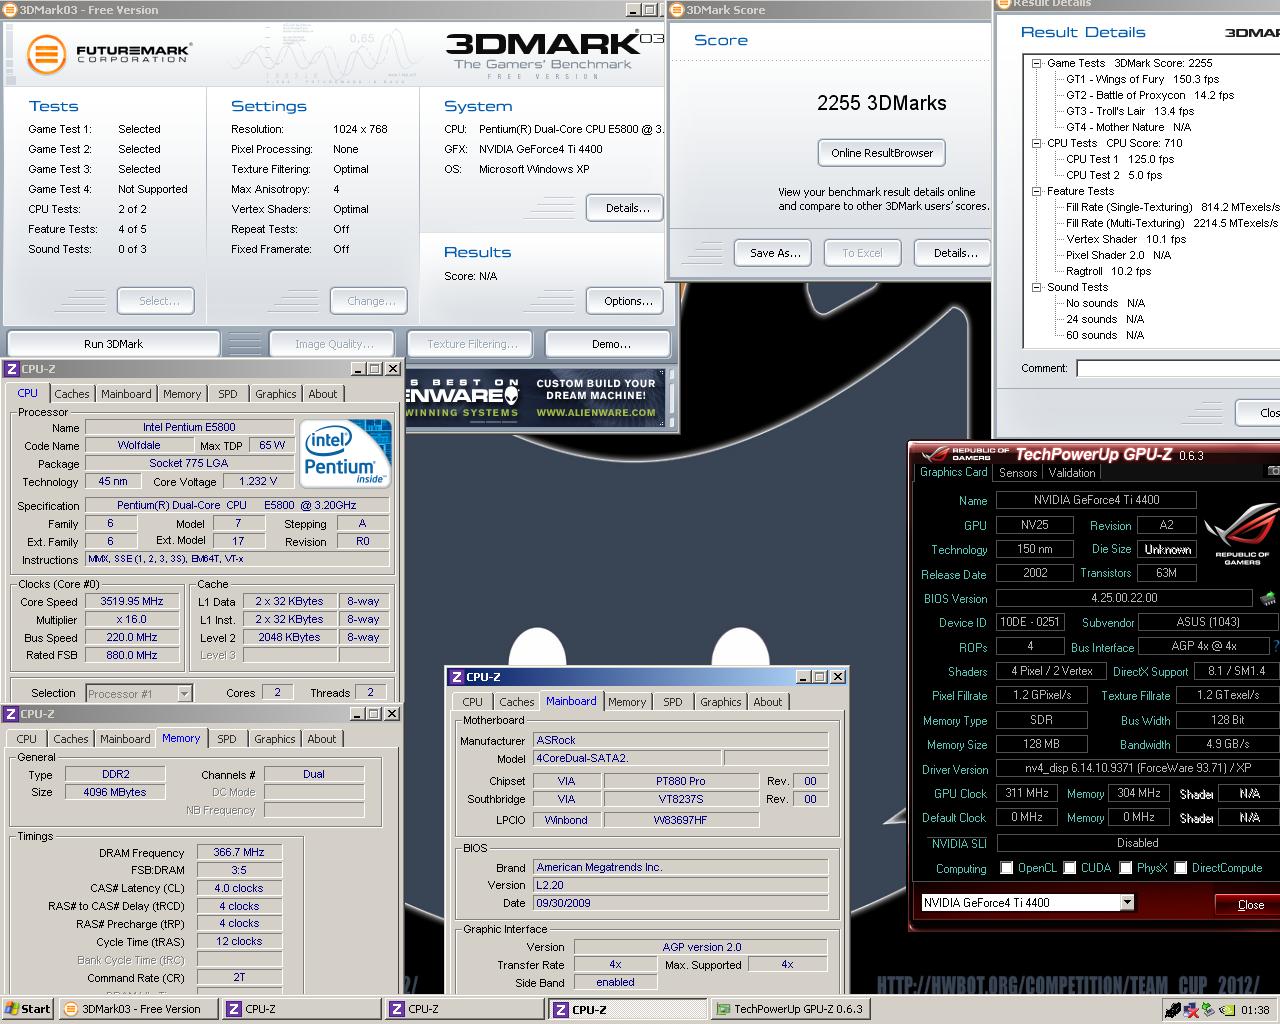Click the CPU-Z title bar icon in the Mainboard window
Screen dimensions: 1280x1024
(x=456, y=677)
